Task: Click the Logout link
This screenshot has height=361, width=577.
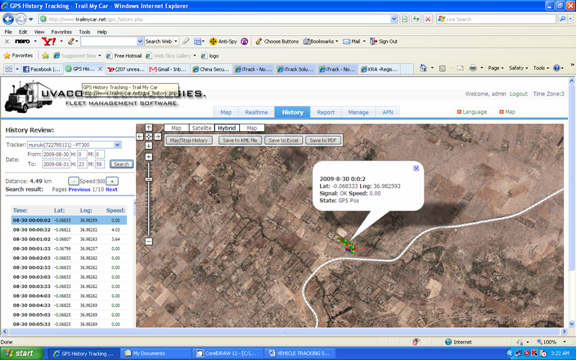Action: click(x=518, y=94)
